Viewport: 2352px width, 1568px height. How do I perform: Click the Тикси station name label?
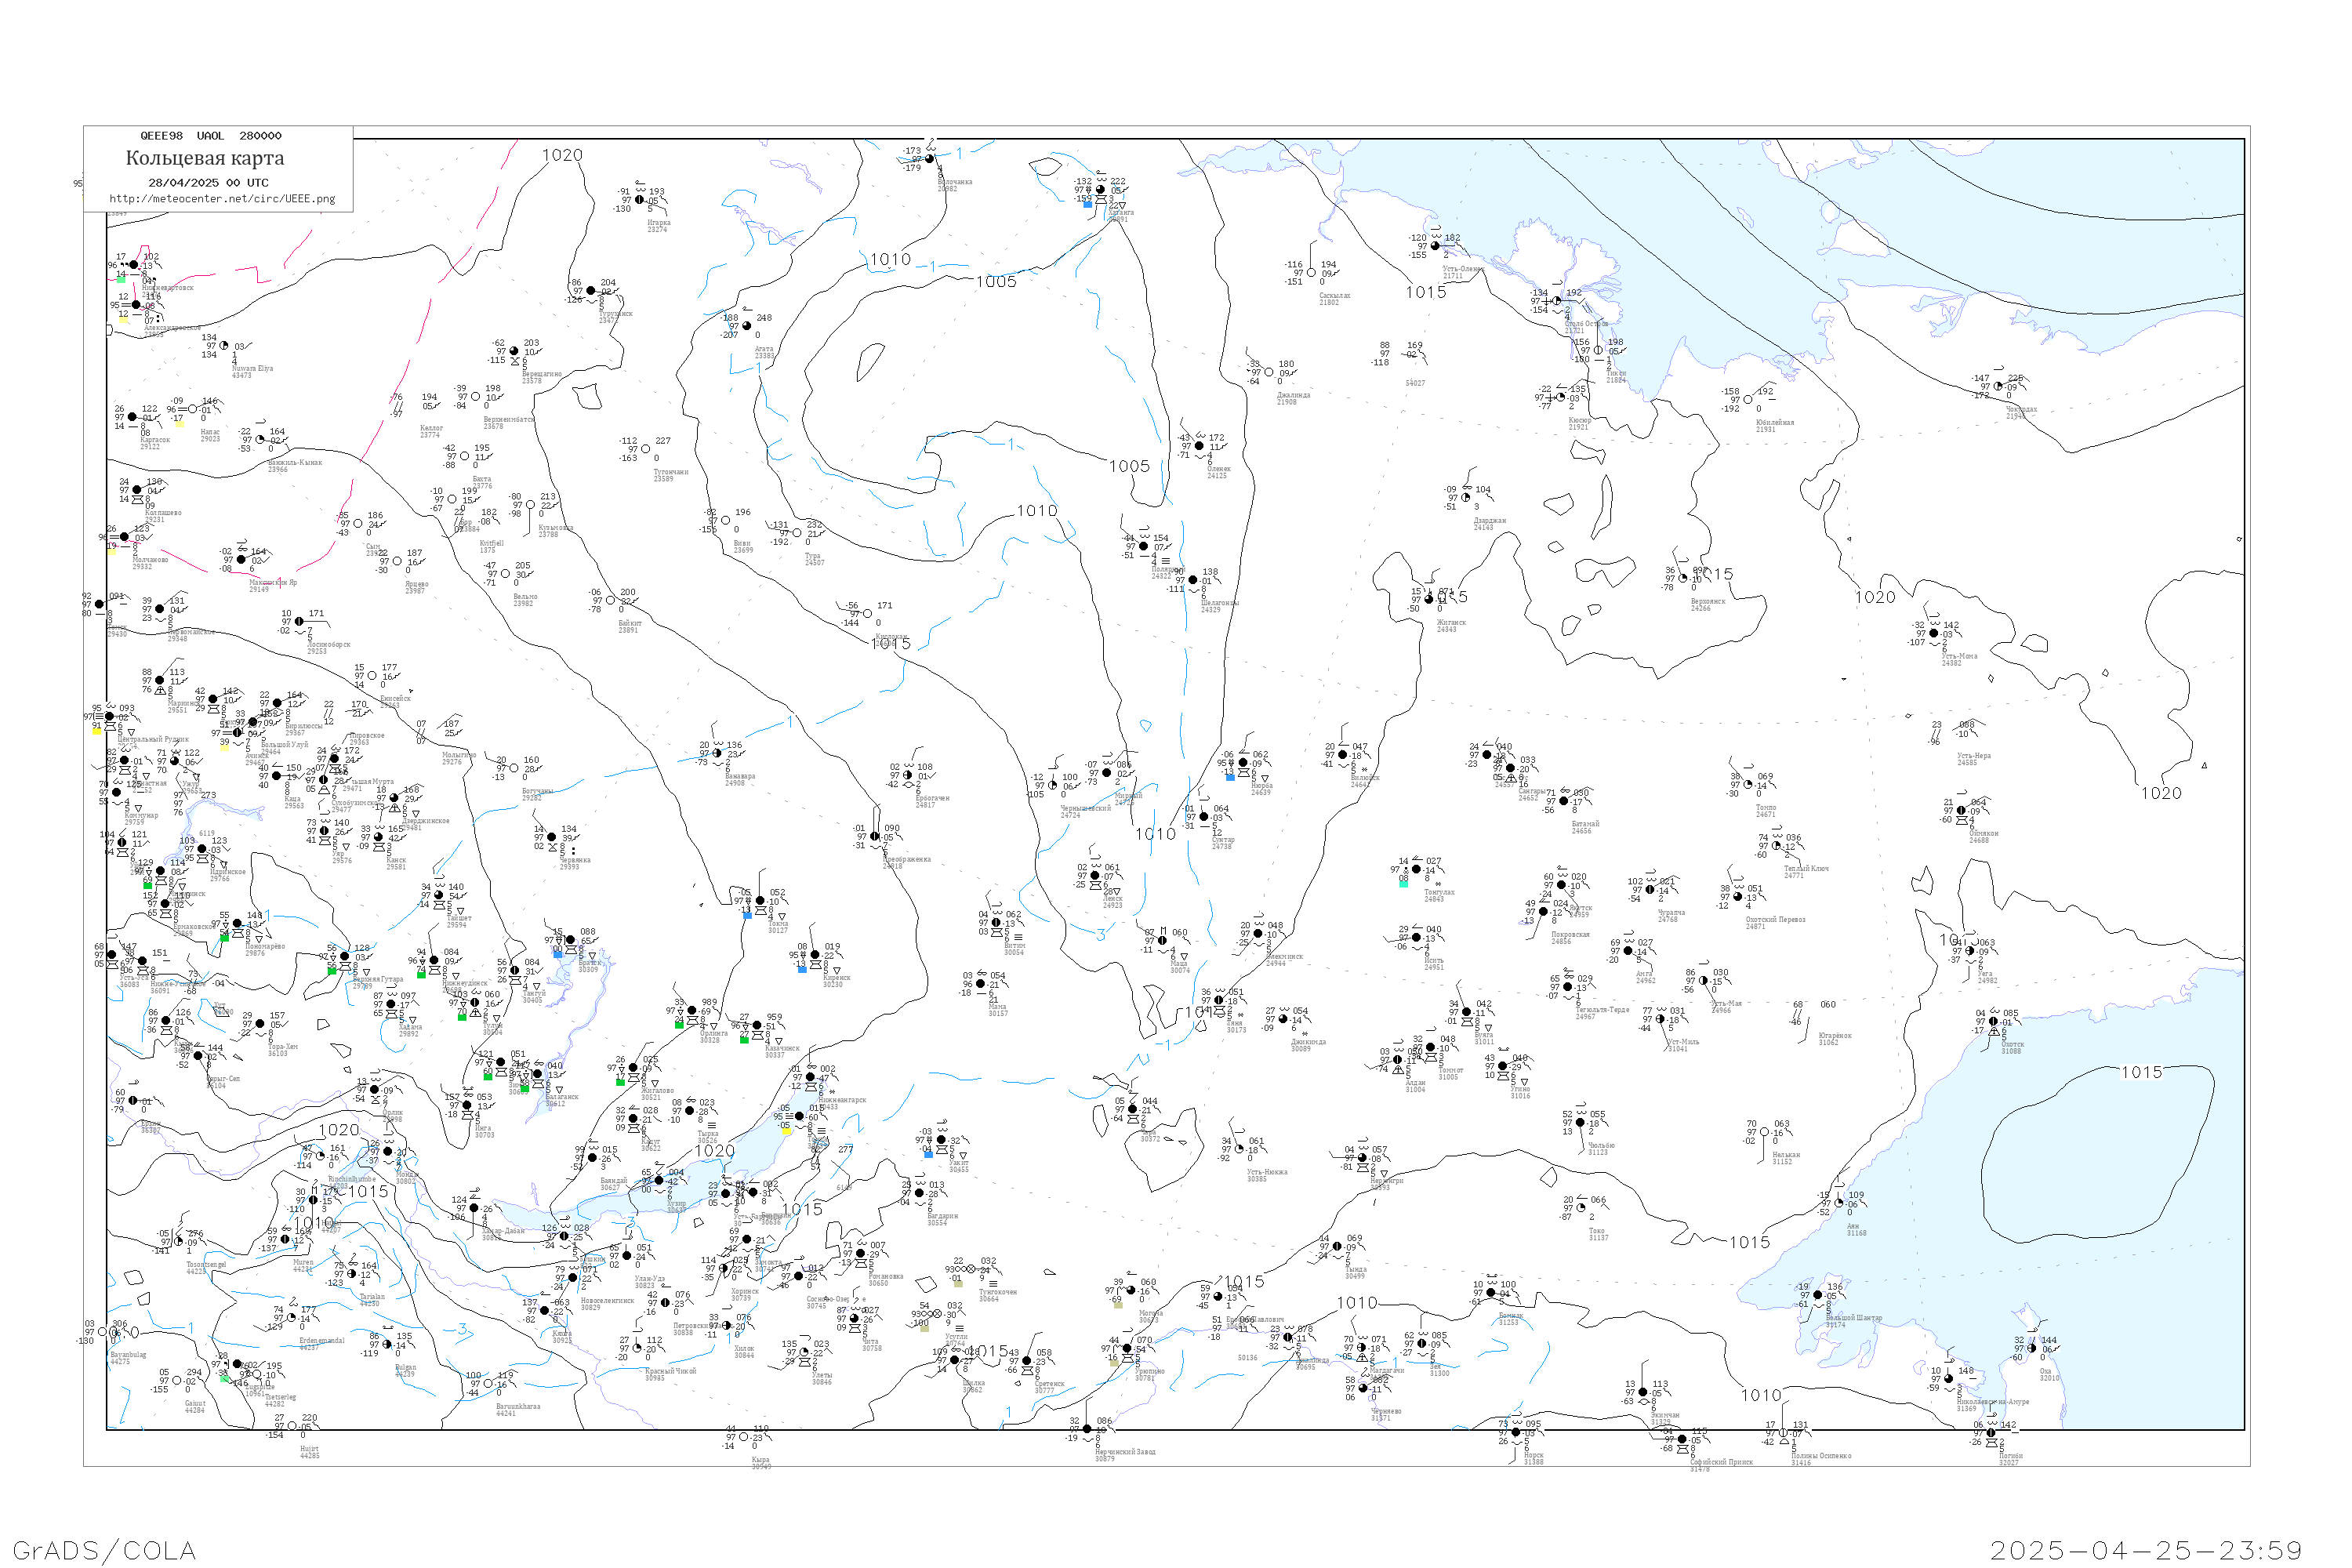coord(1616,373)
